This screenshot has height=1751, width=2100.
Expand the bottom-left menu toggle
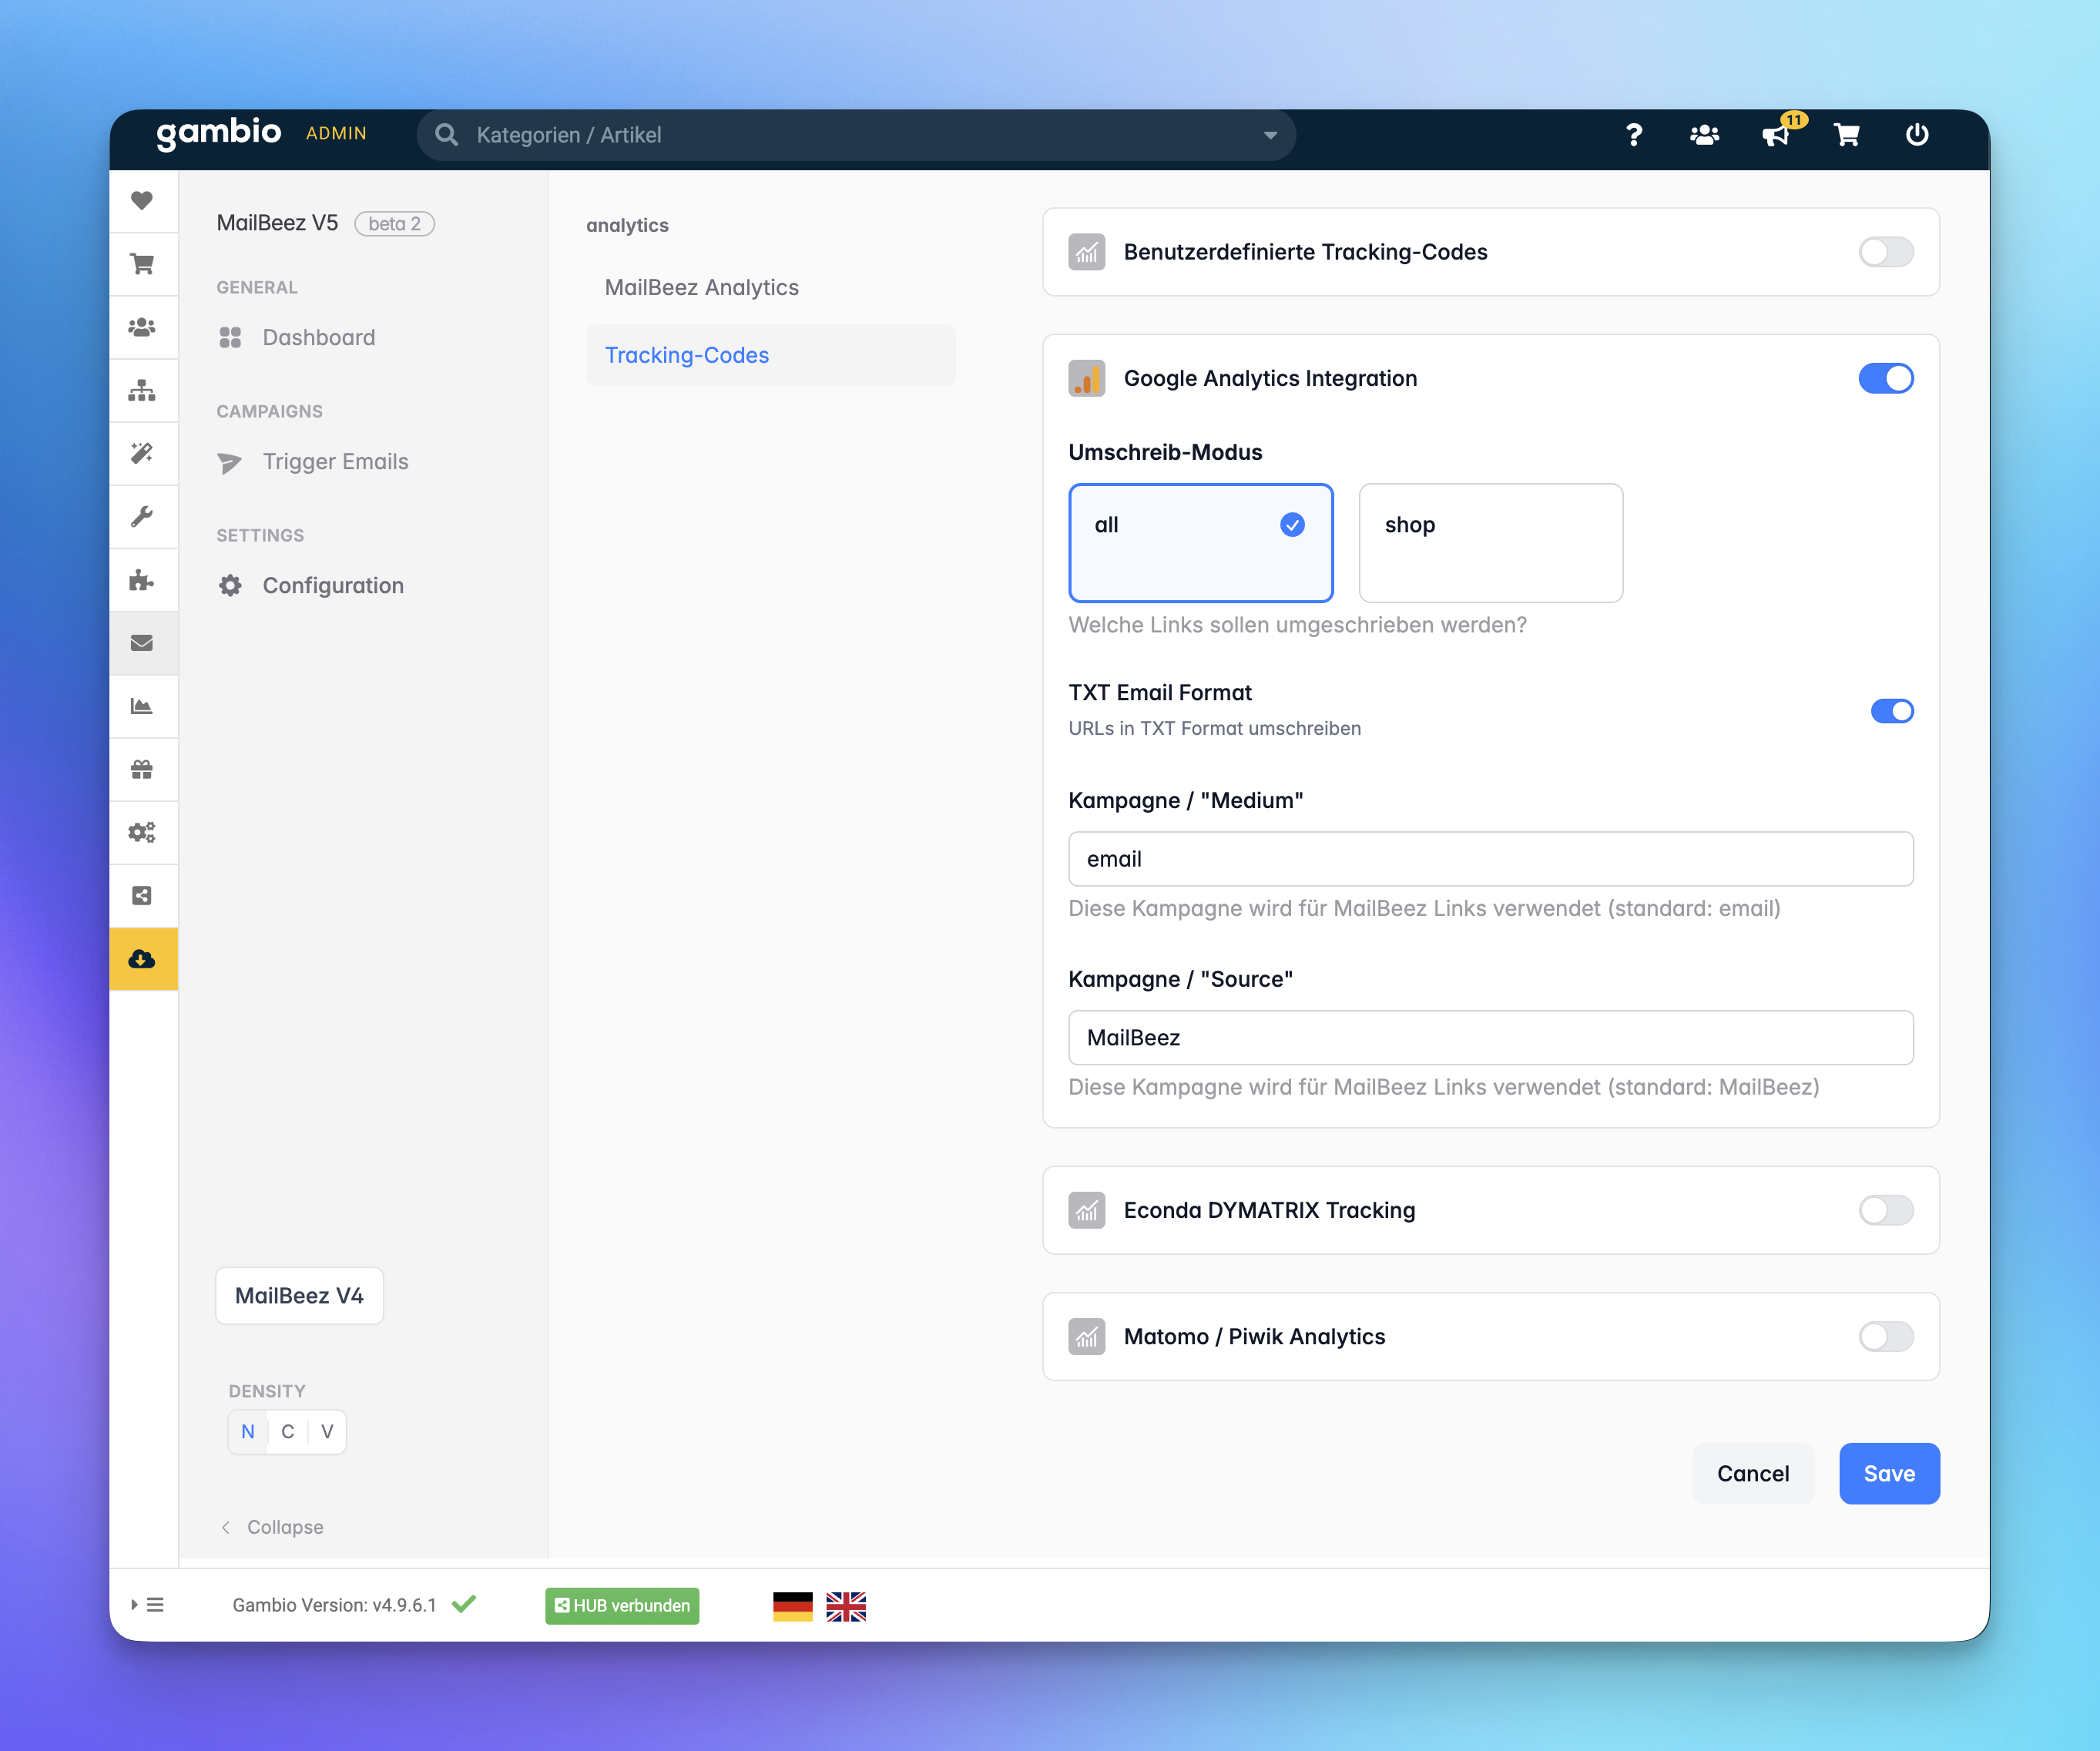(147, 1605)
